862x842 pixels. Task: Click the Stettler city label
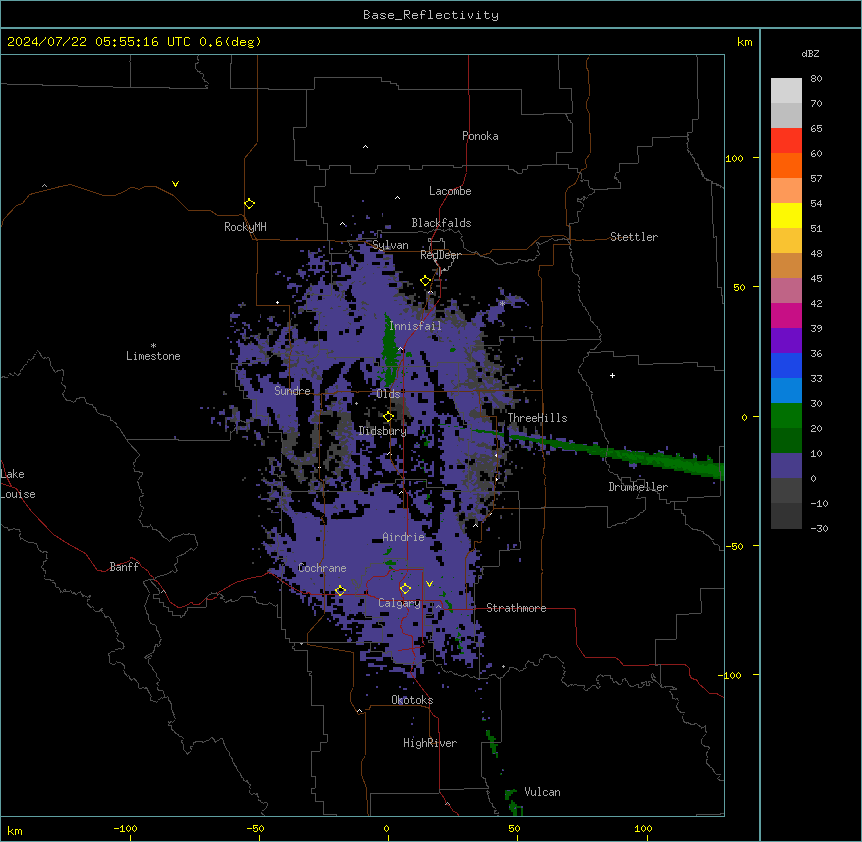(634, 237)
